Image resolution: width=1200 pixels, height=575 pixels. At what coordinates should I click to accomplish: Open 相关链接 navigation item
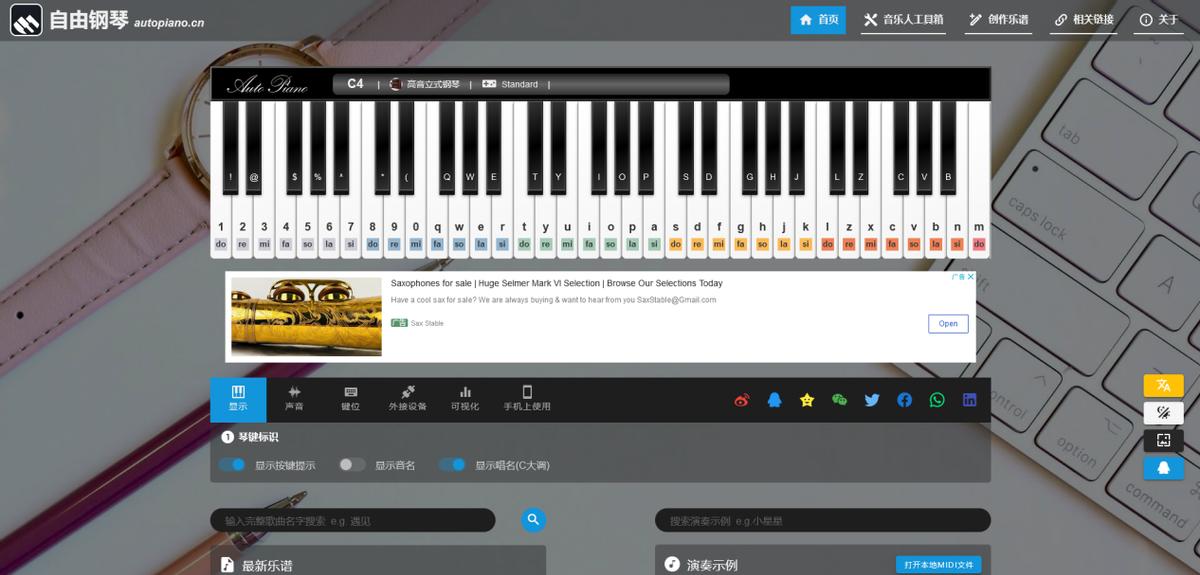click(1085, 19)
